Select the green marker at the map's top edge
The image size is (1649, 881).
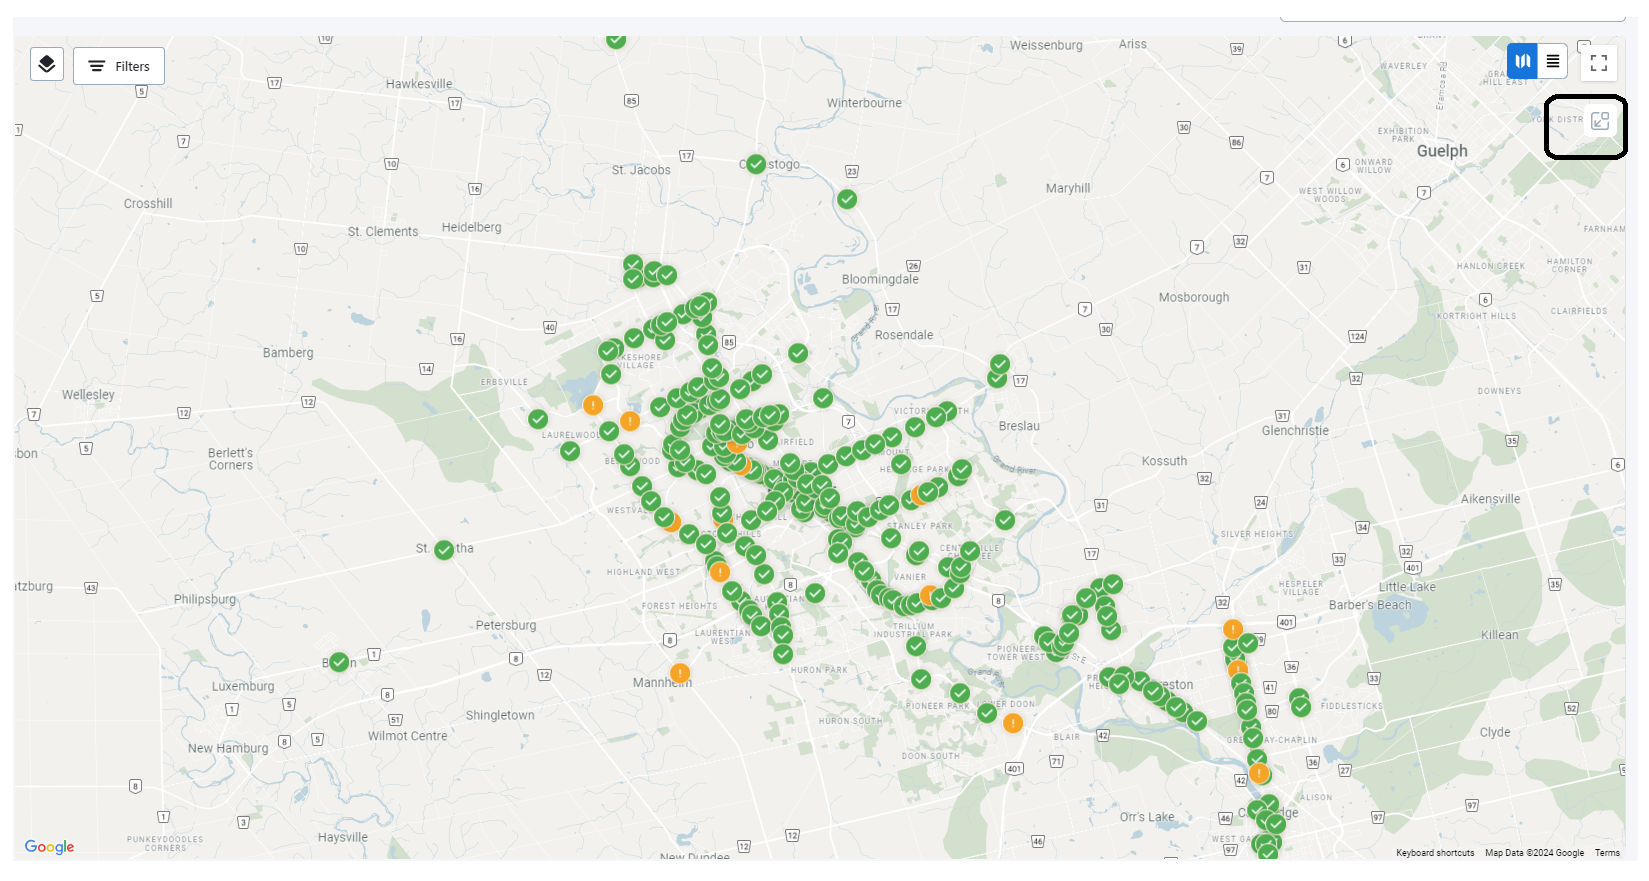click(616, 40)
